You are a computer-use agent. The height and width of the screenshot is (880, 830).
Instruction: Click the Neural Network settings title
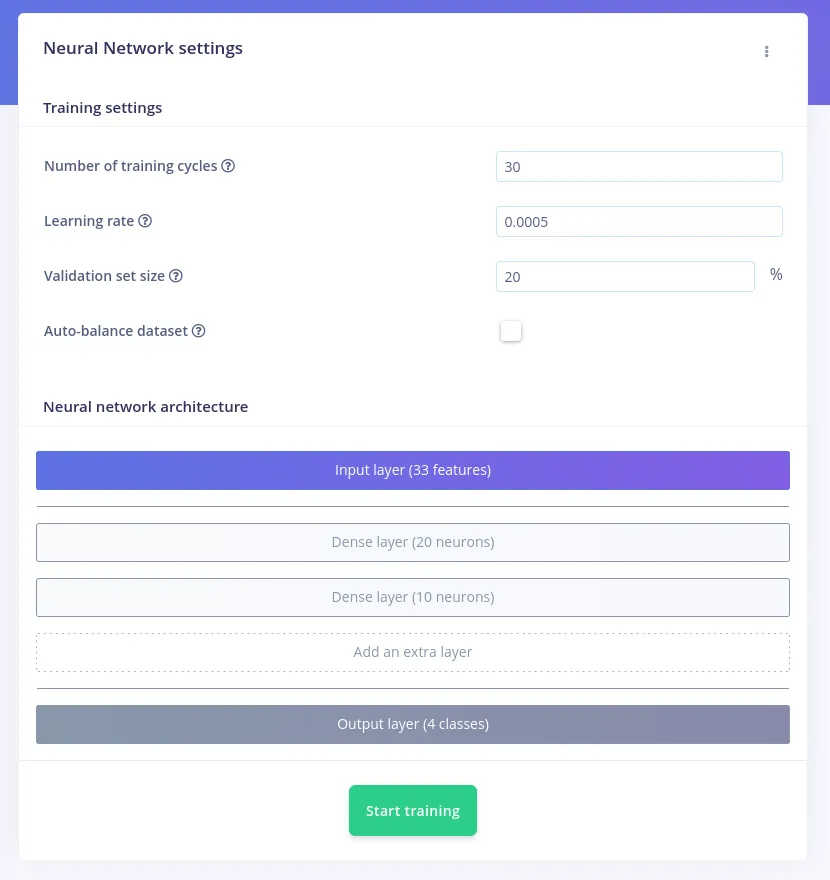143,48
